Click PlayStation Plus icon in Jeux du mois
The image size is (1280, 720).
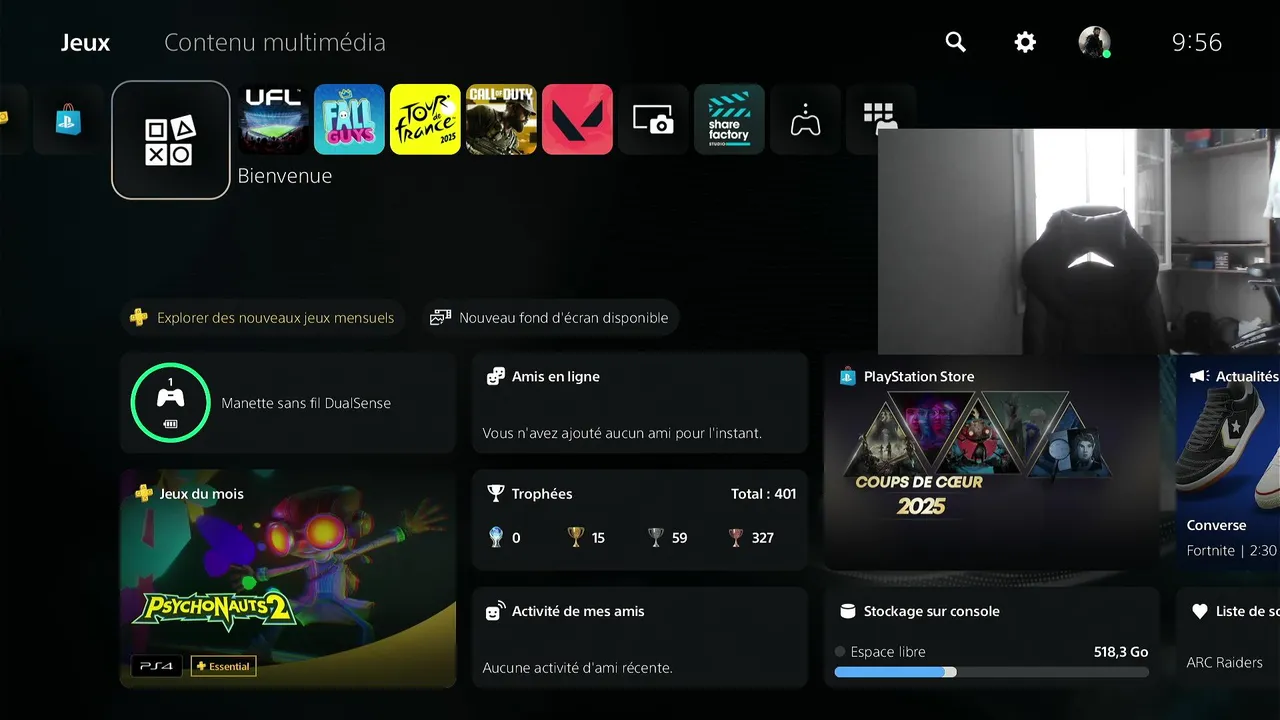[x=144, y=493]
